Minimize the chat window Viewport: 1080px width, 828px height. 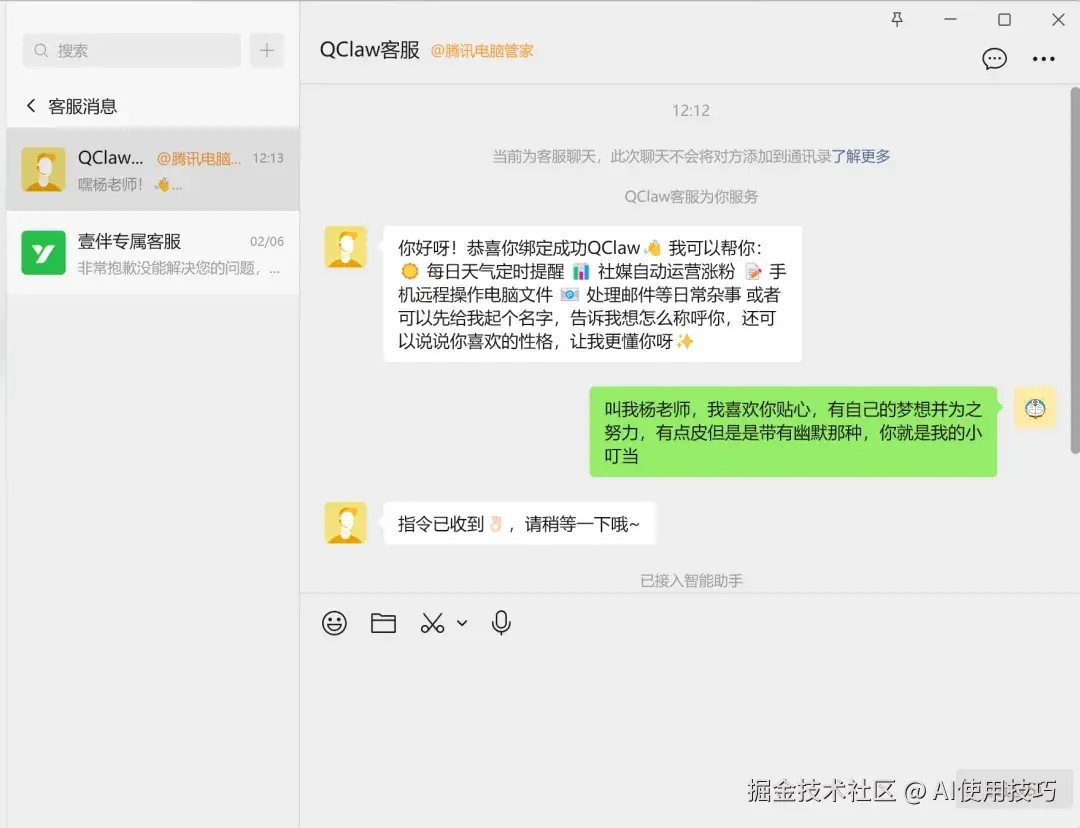point(951,19)
